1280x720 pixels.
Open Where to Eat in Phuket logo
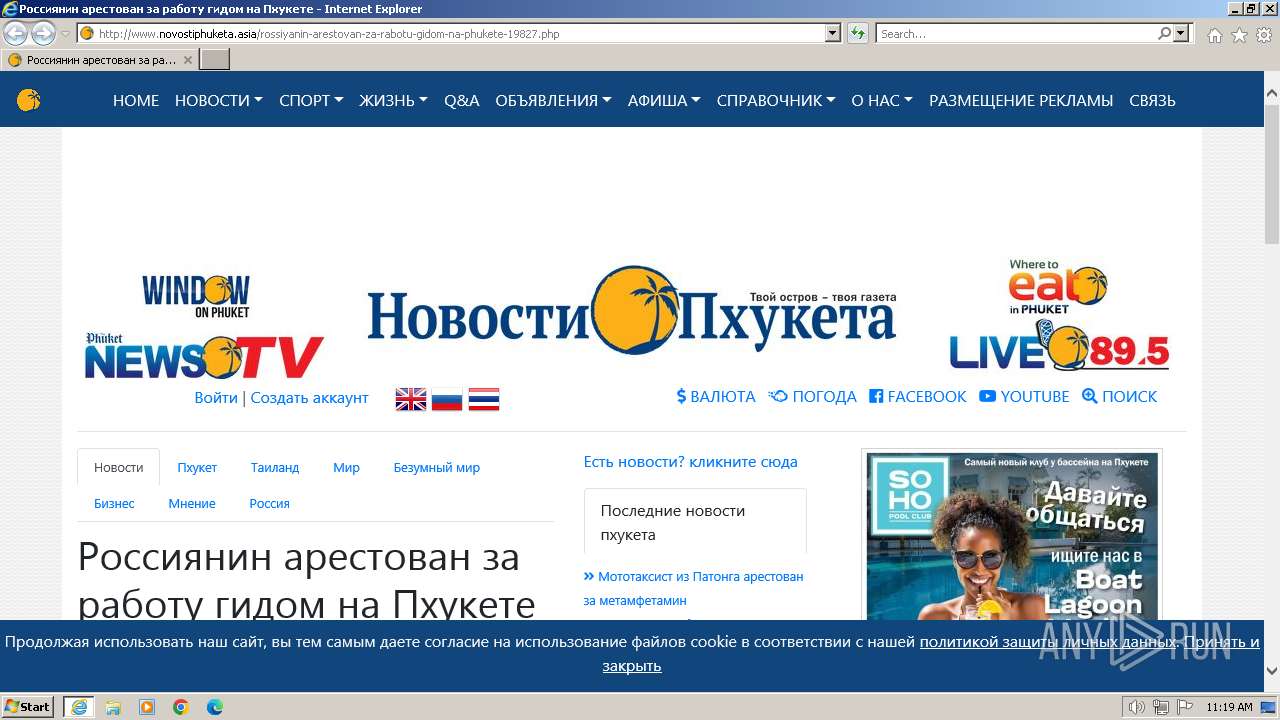(x=1058, y=287)
